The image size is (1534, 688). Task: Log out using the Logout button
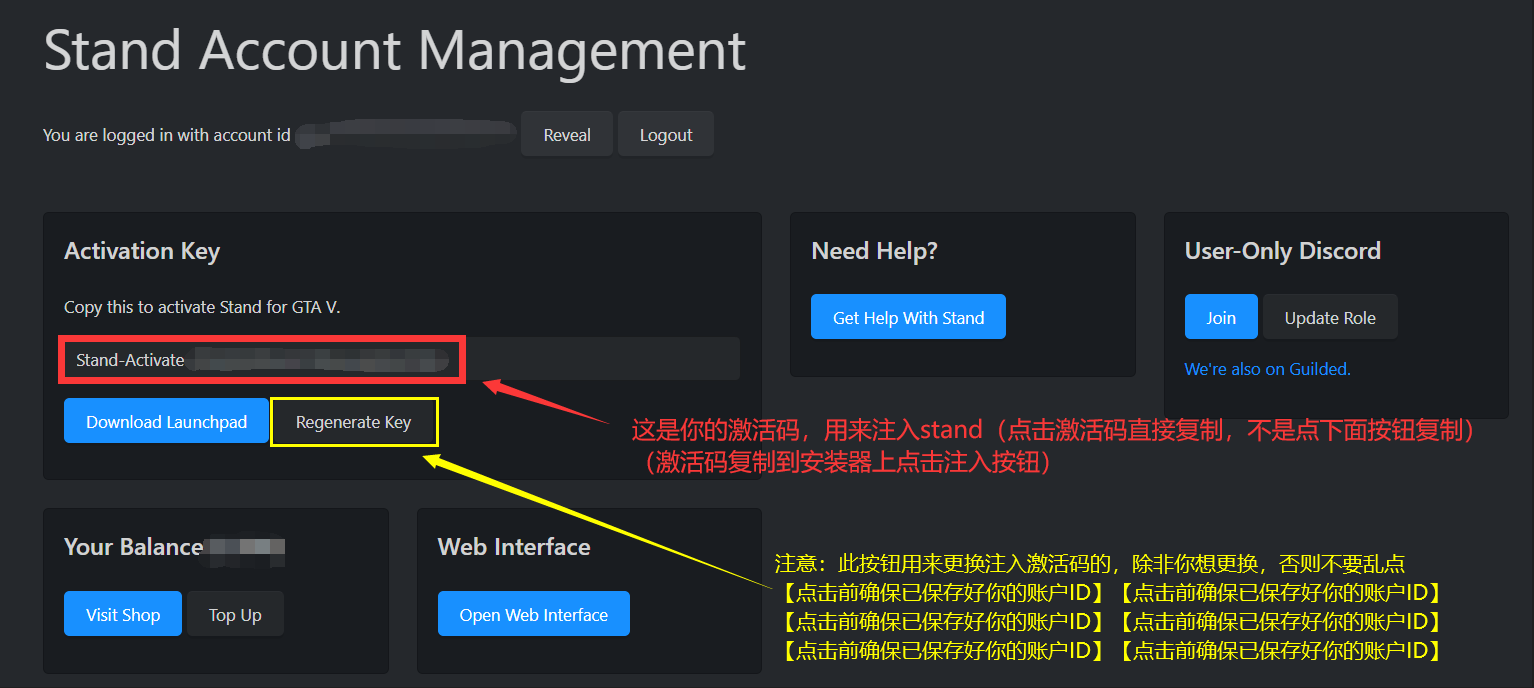665,135
